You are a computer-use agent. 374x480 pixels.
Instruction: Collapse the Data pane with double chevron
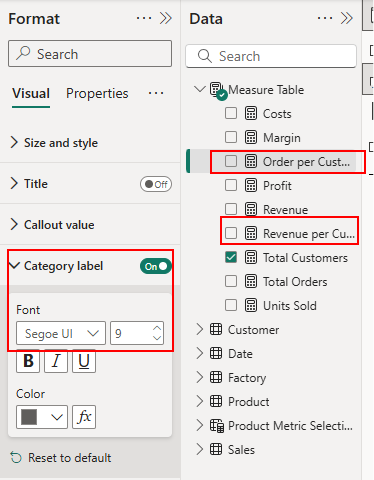pos(347,18)
